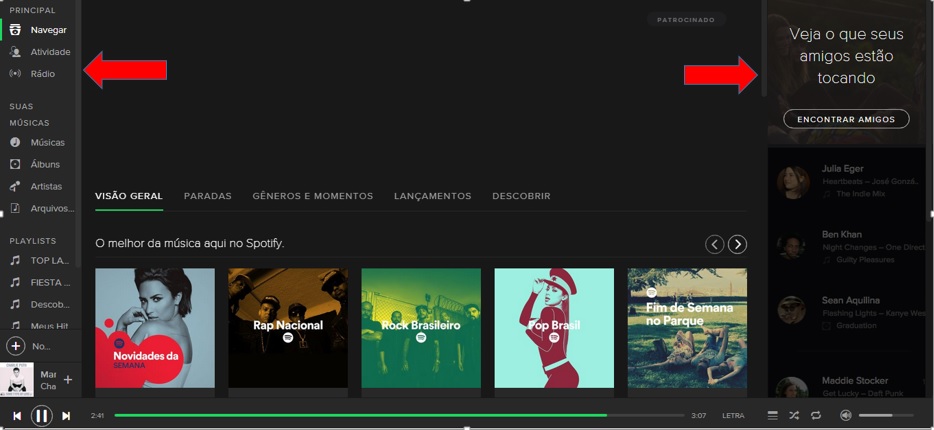
Task: Click the left sidebar scrollbar
Action: pyautogui.click(x=78, y=134)
